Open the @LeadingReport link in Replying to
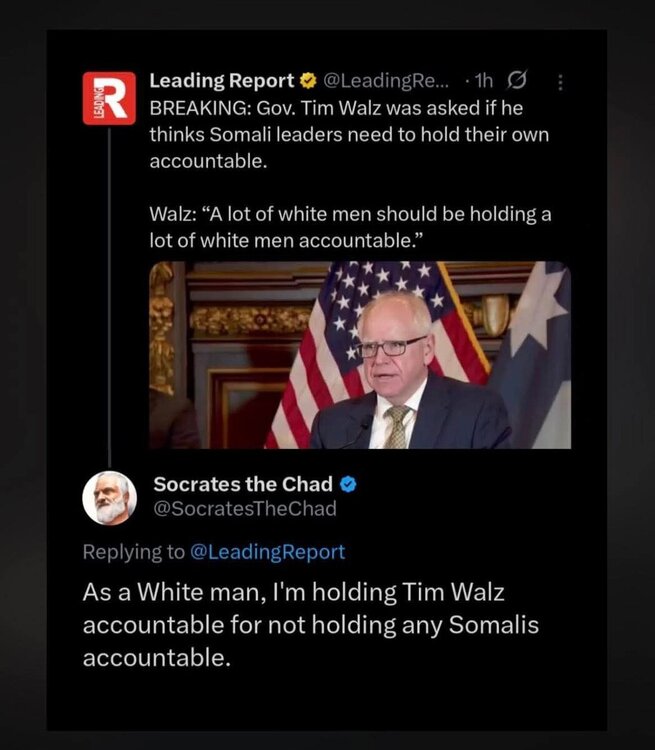 pyautogui.click(x=267, y=552)
